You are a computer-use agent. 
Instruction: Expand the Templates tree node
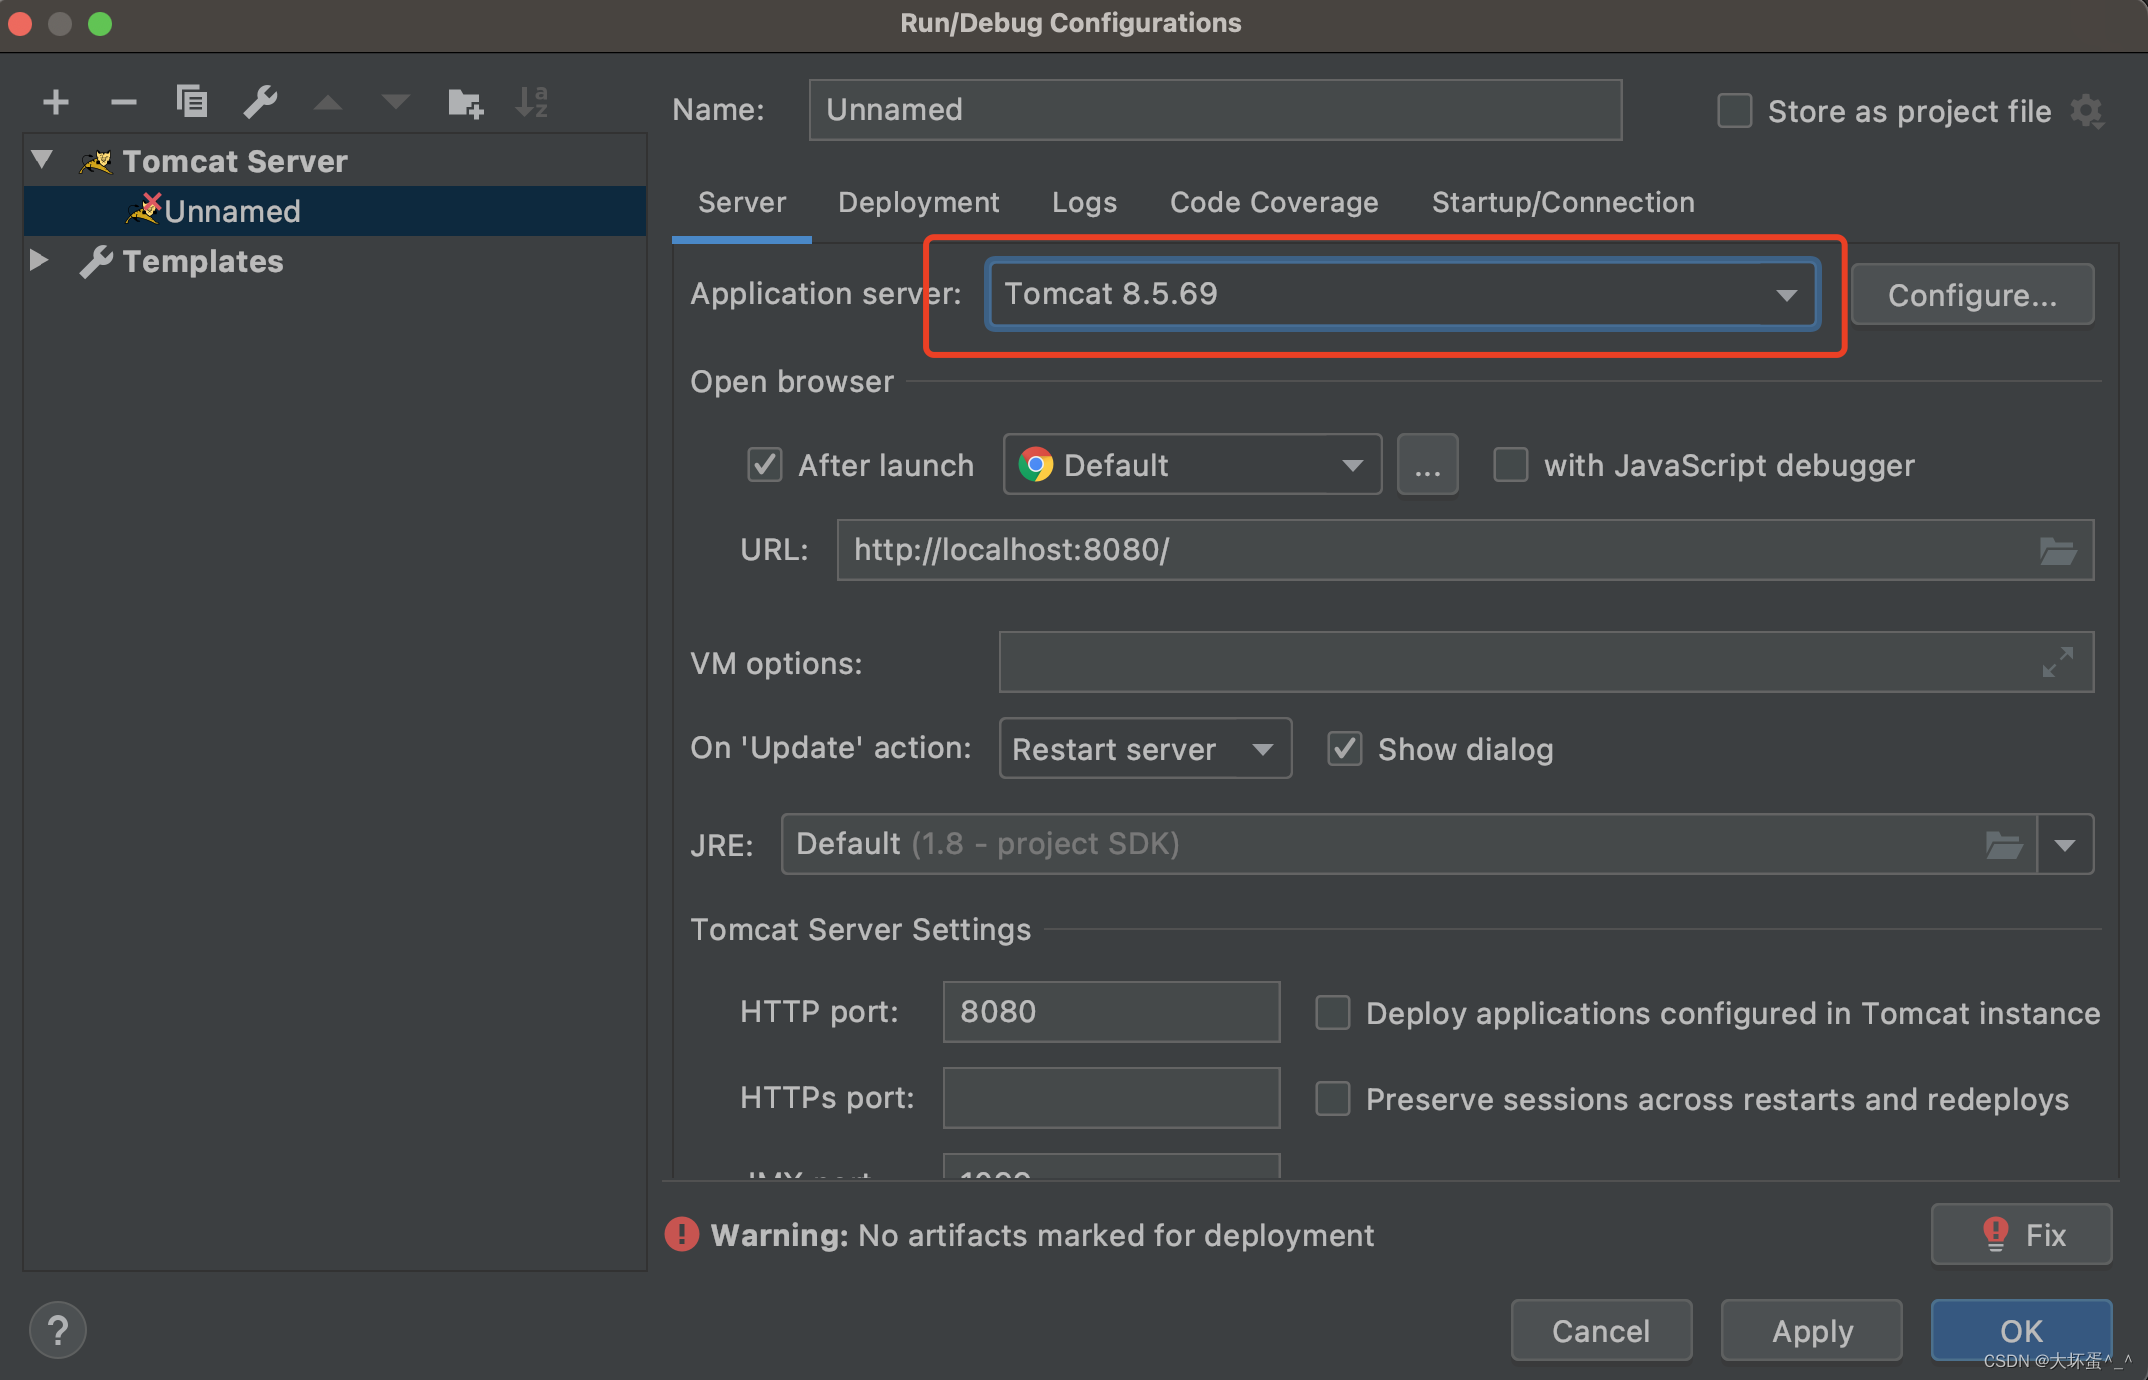tap(39, 260)
